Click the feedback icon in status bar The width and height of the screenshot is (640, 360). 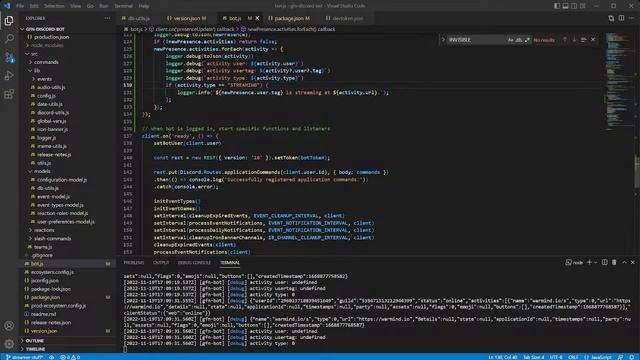pos(620,357)
